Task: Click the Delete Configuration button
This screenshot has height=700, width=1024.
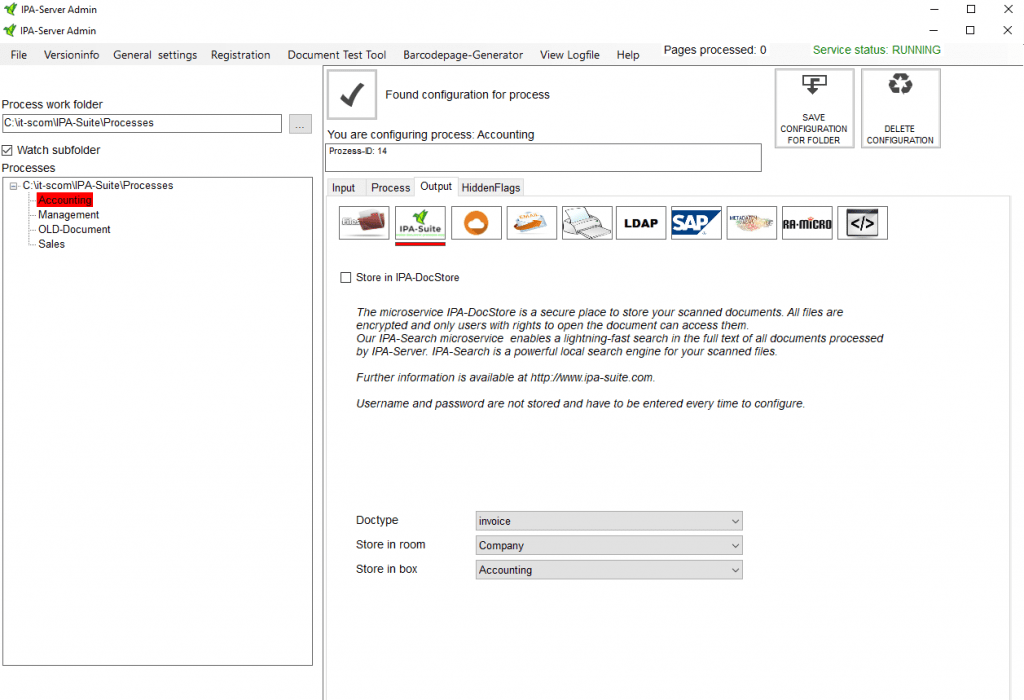Action: tap(900, 108)
